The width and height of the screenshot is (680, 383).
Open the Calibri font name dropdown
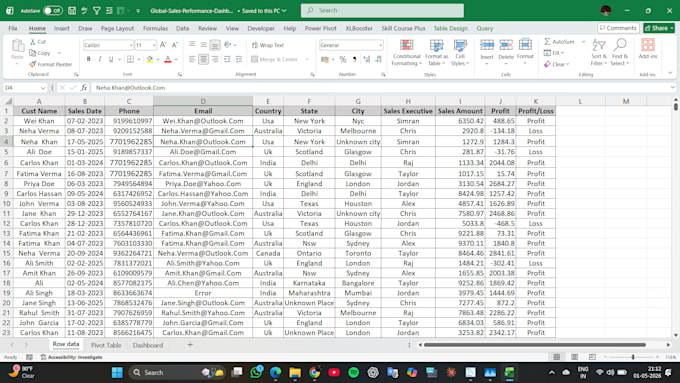131,45
